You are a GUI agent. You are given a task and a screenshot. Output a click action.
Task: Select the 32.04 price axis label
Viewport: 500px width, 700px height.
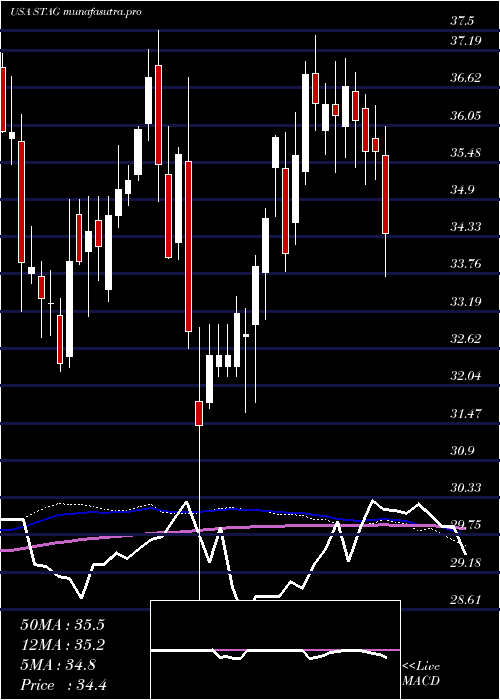point(466,375)
